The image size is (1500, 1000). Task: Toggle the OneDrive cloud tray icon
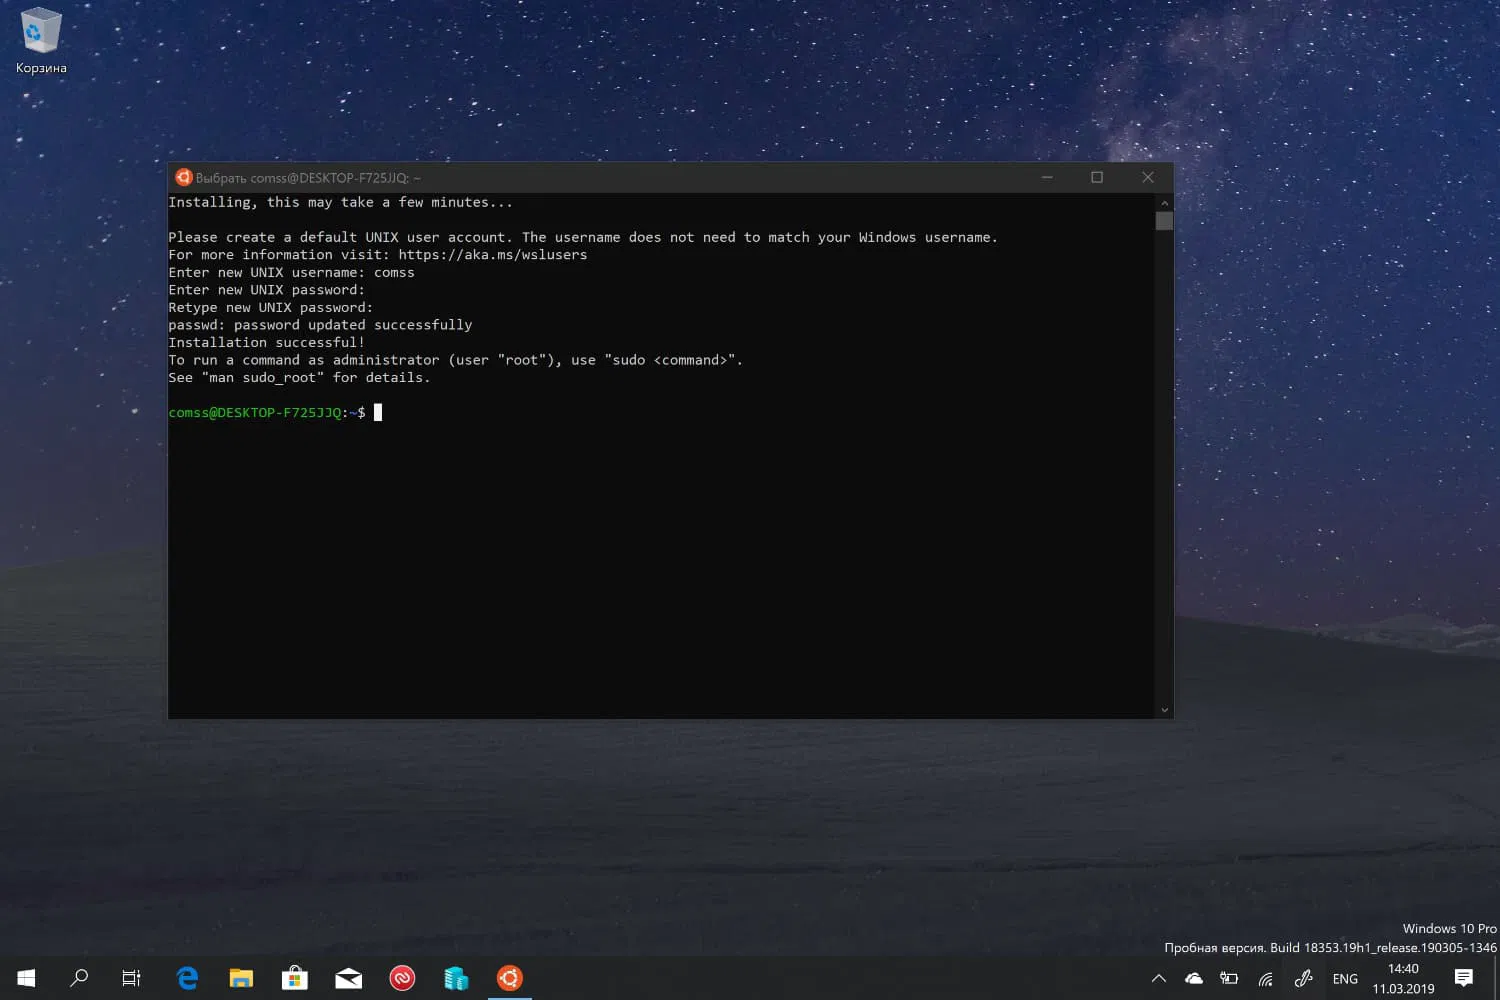pyautogui.click(x=1194, y=978)
